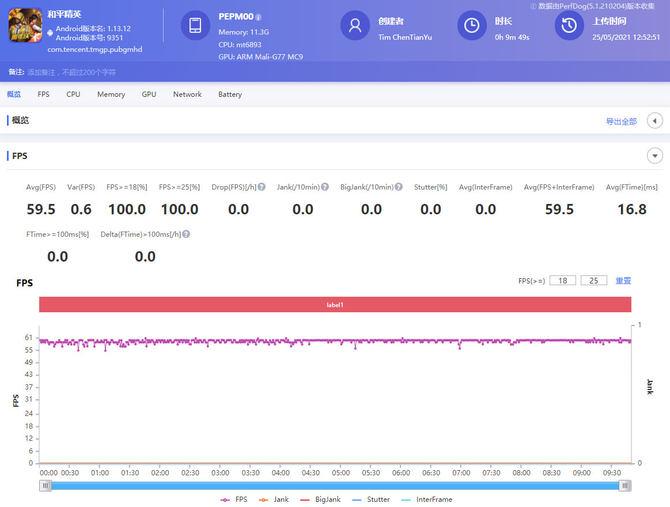Click the creator user avatar icon
Viewport: 670px width, 507px height.
(x=354, y=26)
